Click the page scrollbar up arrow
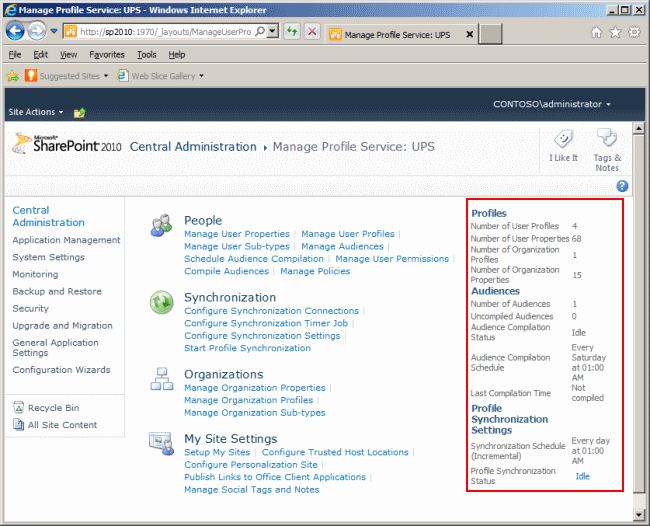Screen dimensions: 650x526 pos(639,128)
